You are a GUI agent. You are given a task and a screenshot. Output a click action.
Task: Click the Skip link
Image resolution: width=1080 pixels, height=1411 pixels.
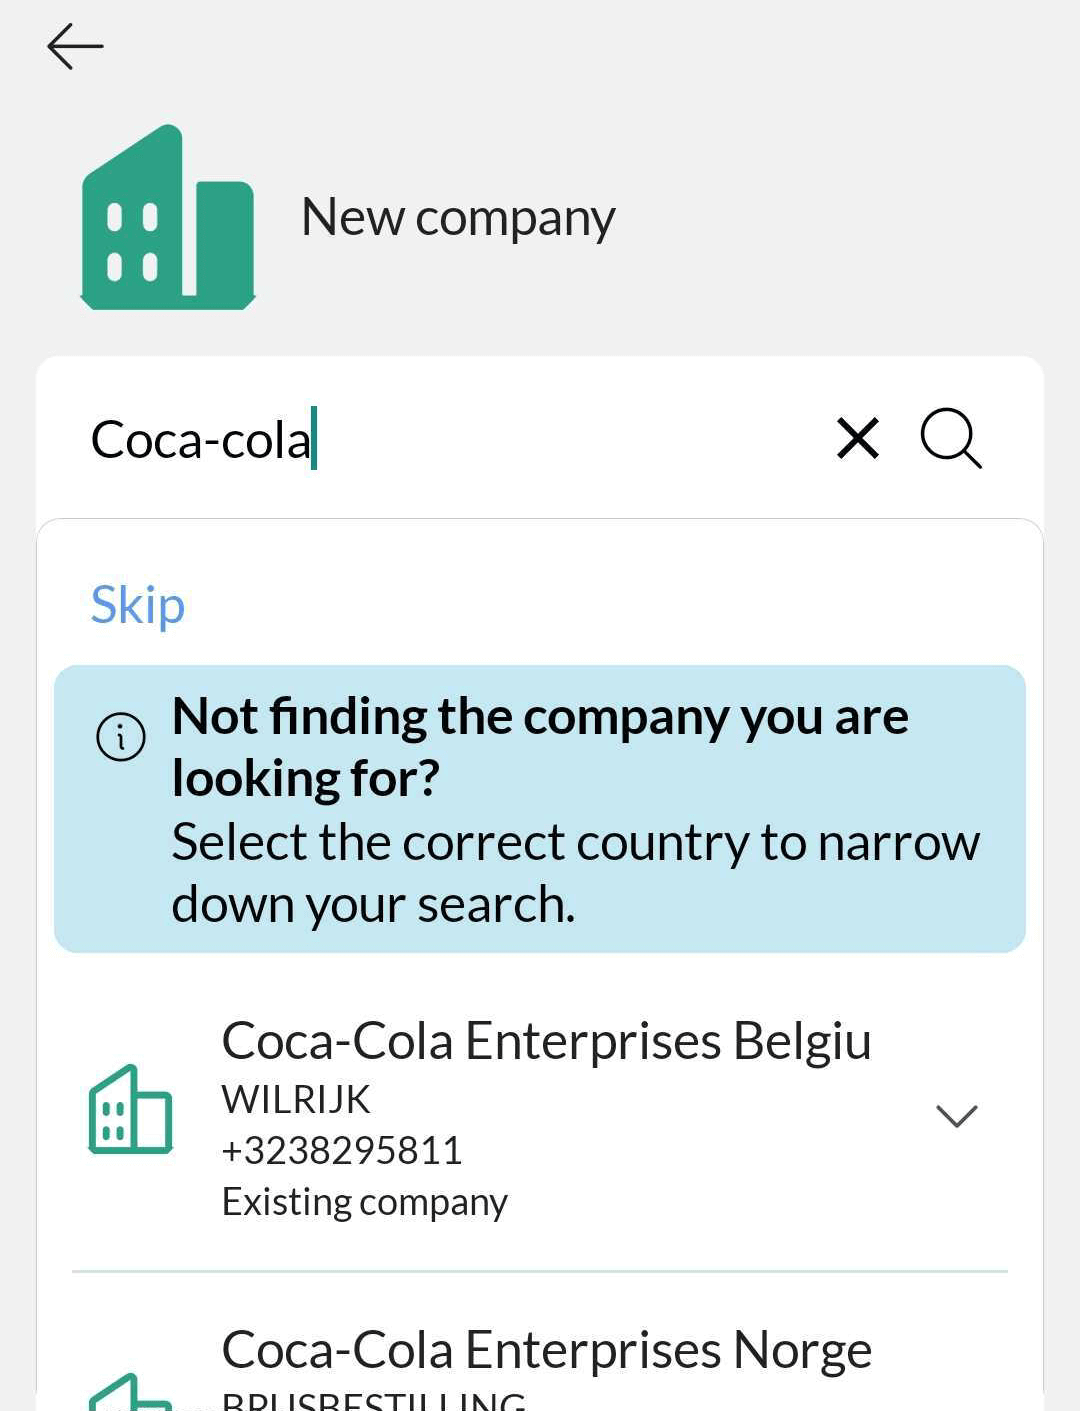point(137,604)
